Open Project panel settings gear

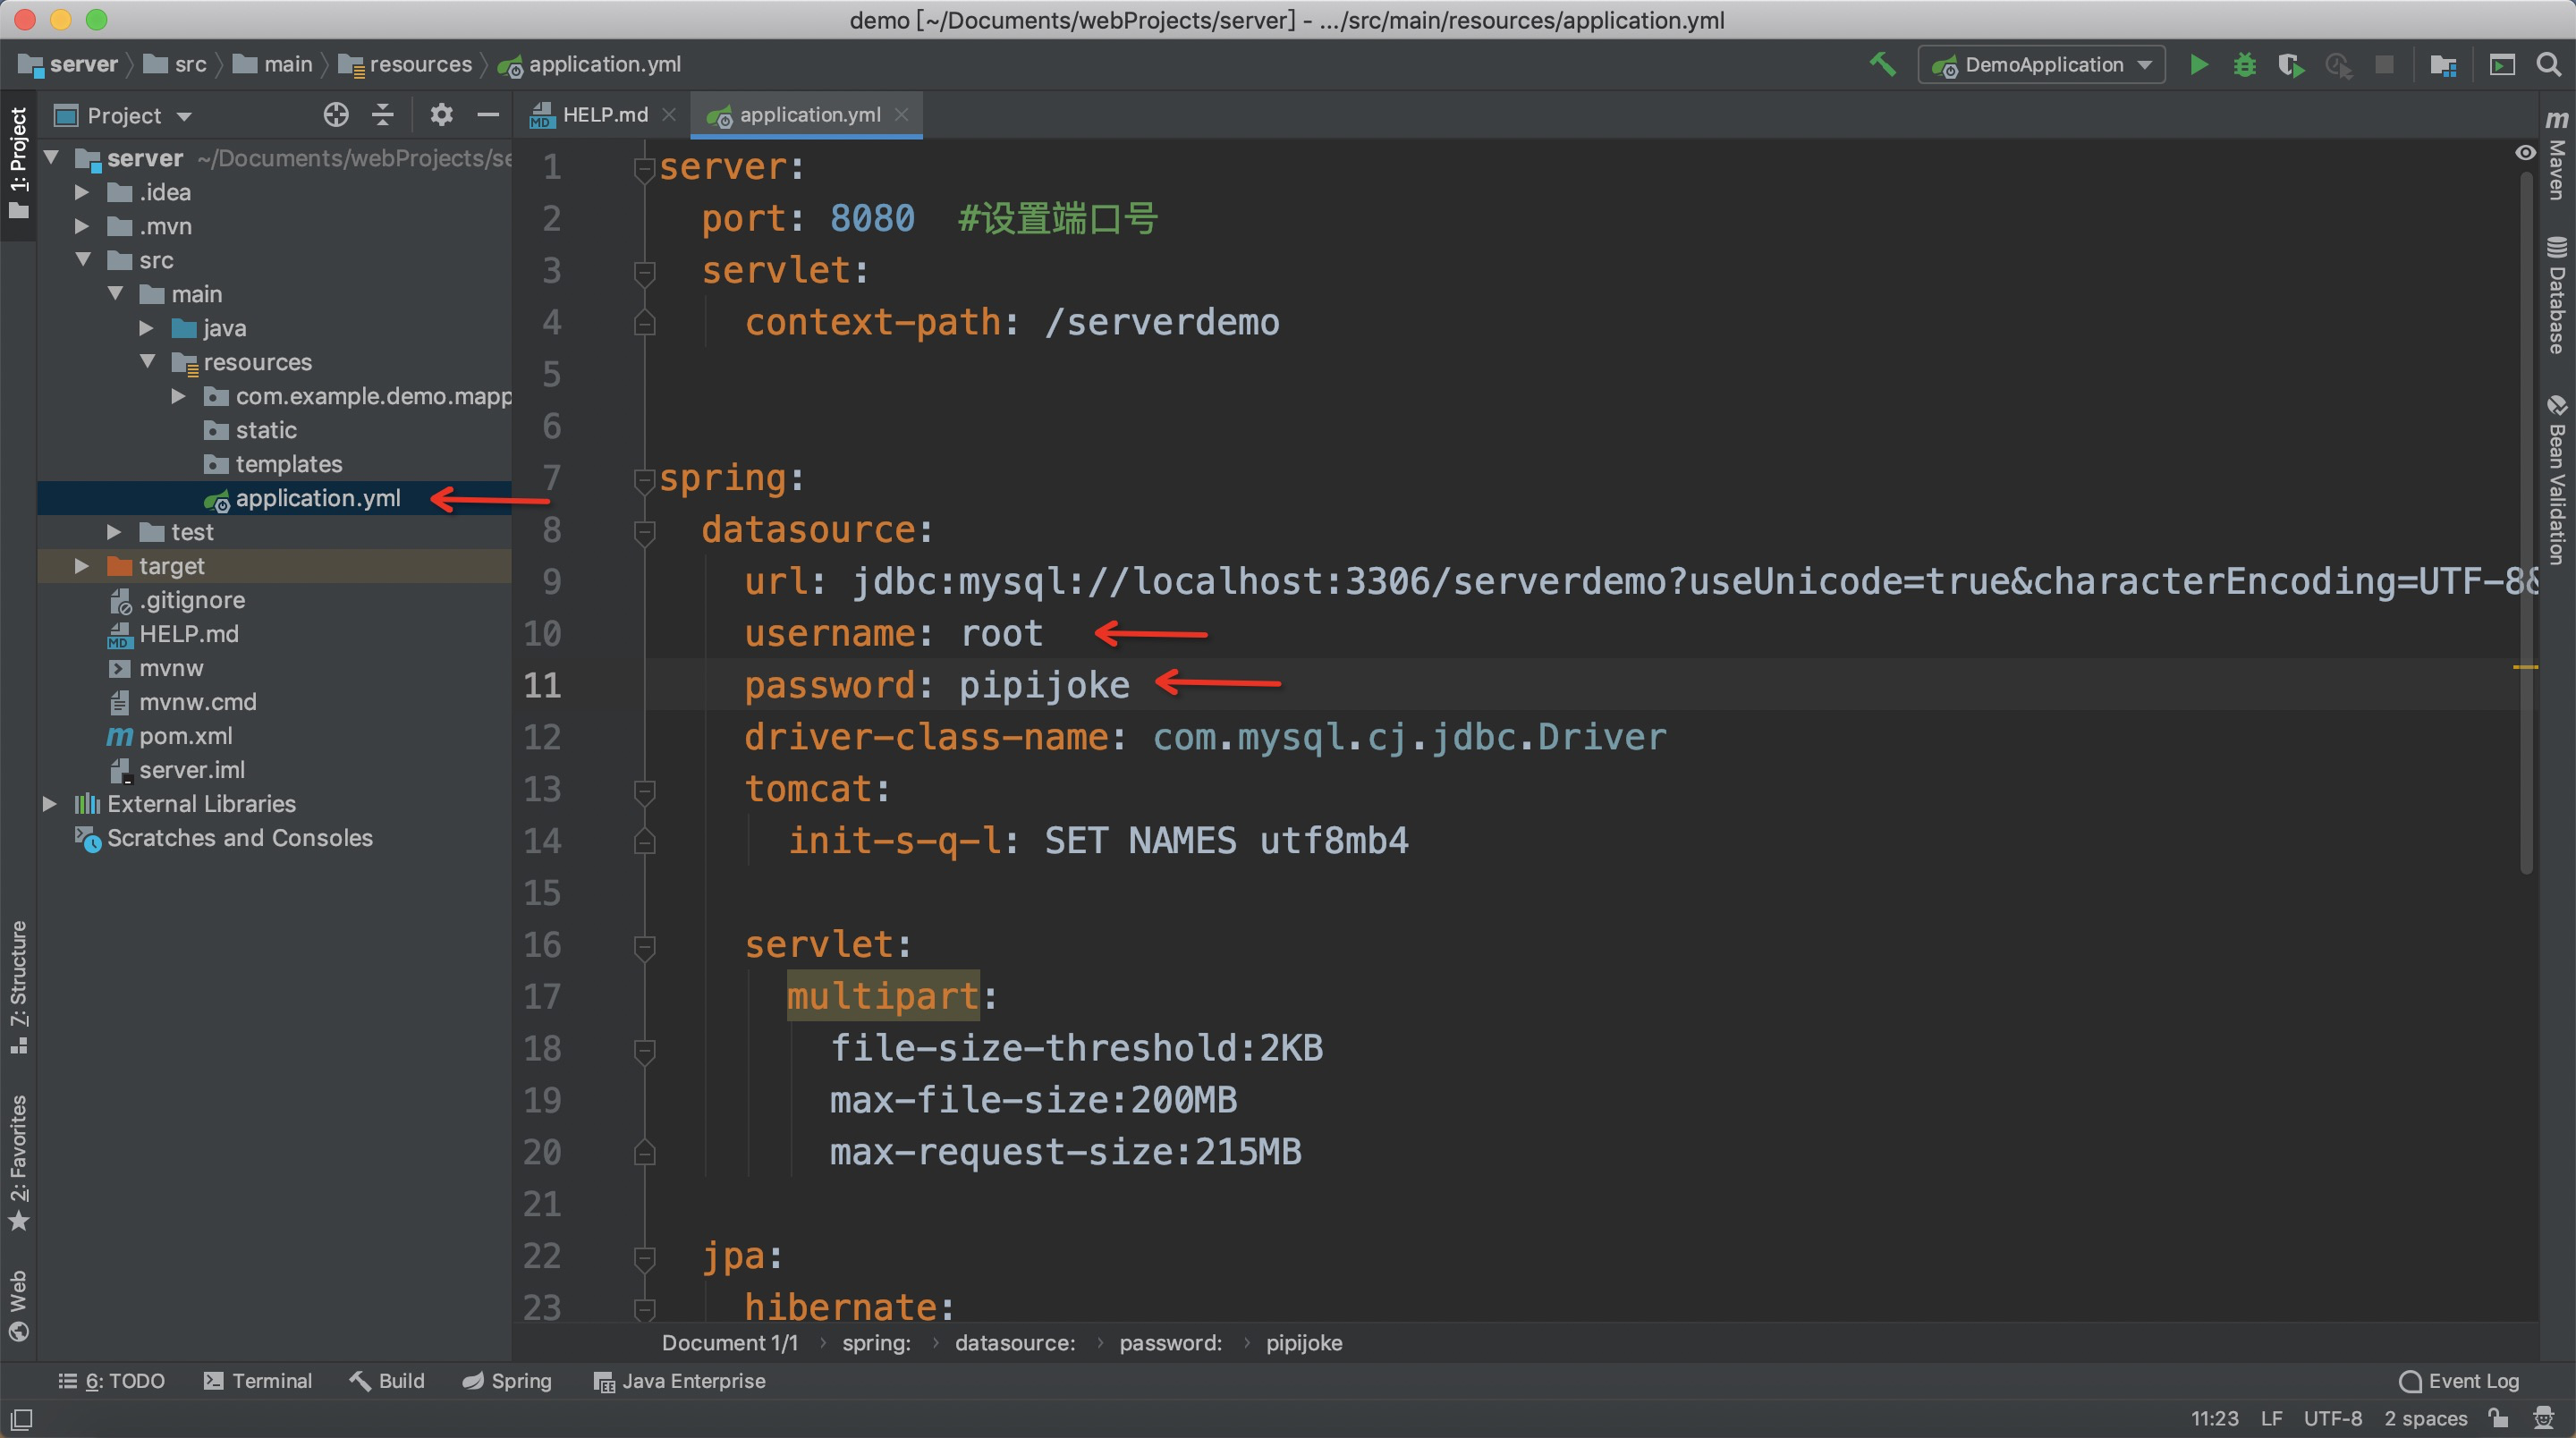pyautogui.click(x=441, y=115)
